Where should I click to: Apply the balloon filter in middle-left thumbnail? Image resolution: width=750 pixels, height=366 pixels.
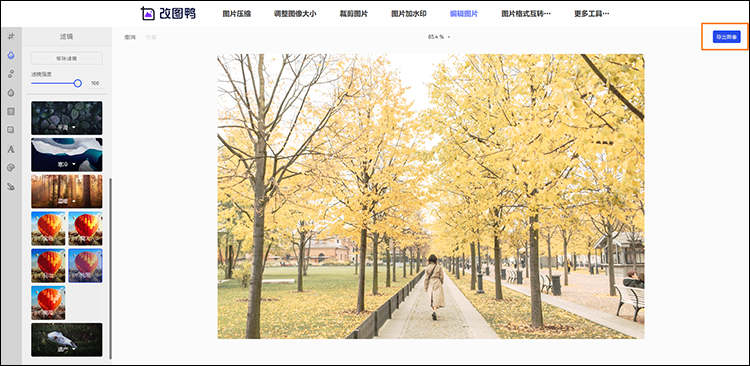[x=48, y=265]
